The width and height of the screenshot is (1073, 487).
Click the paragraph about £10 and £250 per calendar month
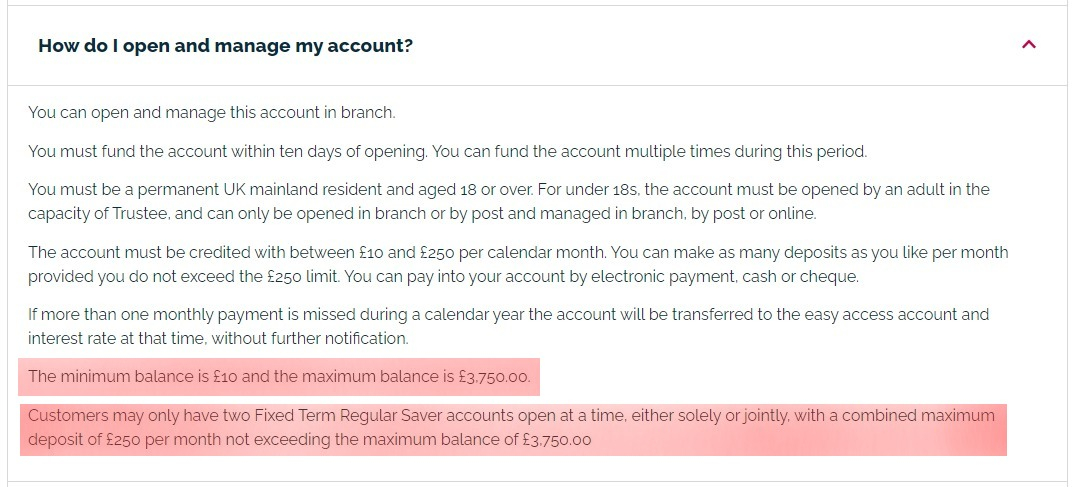pyautogui.click(x=518, y=264)
